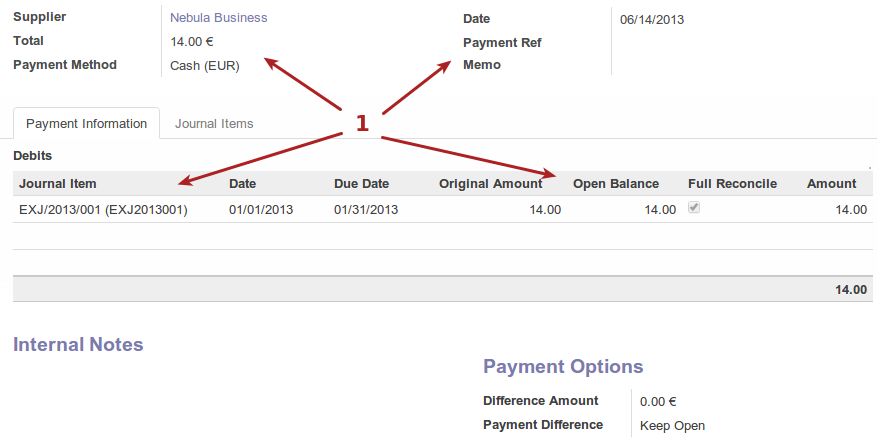Sort by the Amount column header
This screenshot has width=877, height=439.
tap(831, 184)
